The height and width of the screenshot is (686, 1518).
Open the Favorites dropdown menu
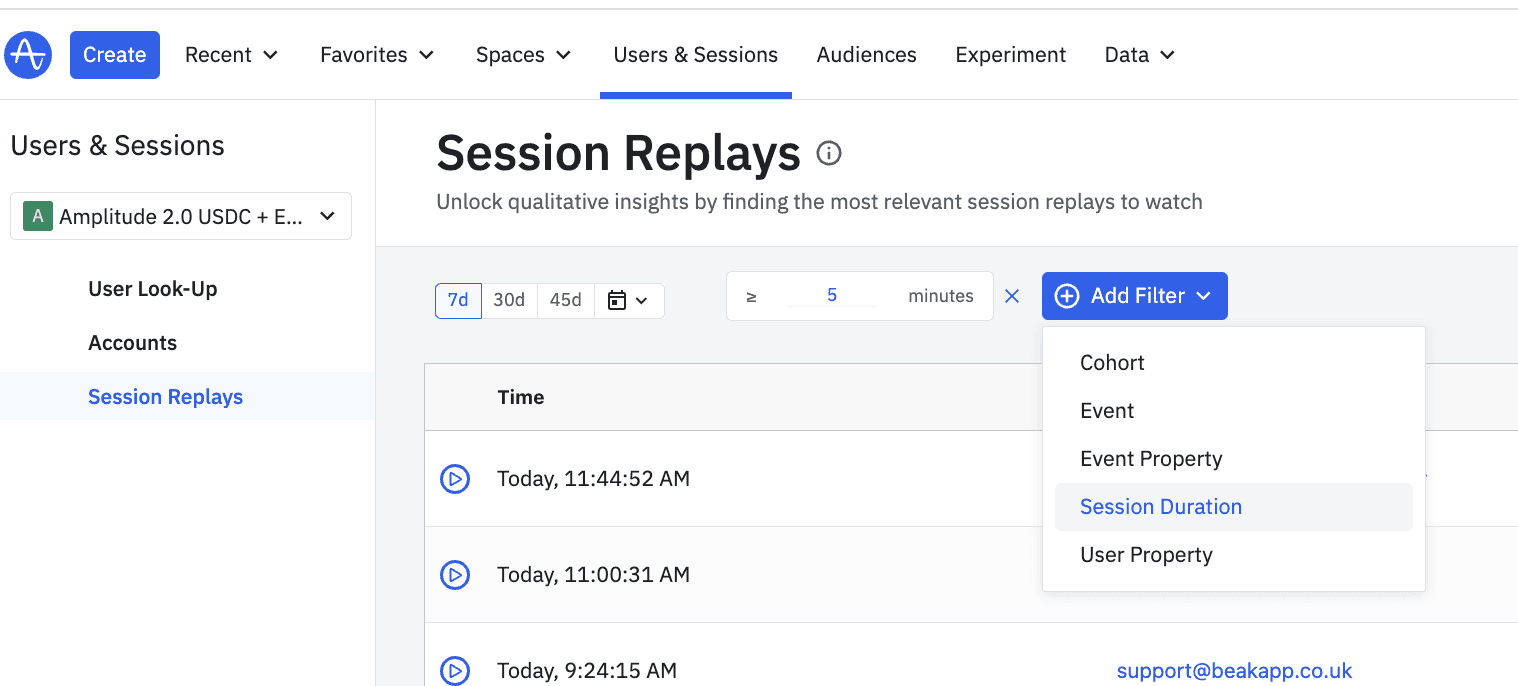point(377,55)
